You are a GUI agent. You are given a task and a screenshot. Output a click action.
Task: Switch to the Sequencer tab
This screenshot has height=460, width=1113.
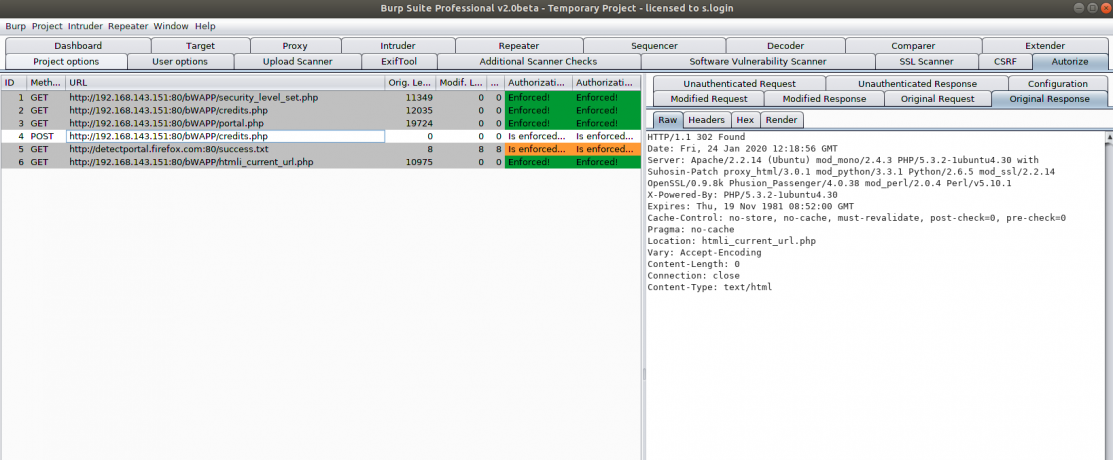pyautogui.click(x=654, y=45)
